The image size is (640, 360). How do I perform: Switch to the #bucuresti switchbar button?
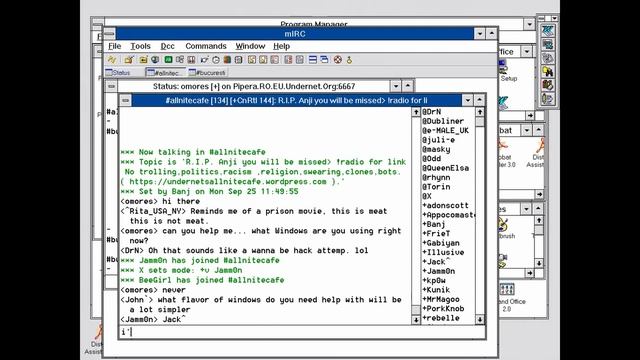pyautogui.click(x=207, y=73)
